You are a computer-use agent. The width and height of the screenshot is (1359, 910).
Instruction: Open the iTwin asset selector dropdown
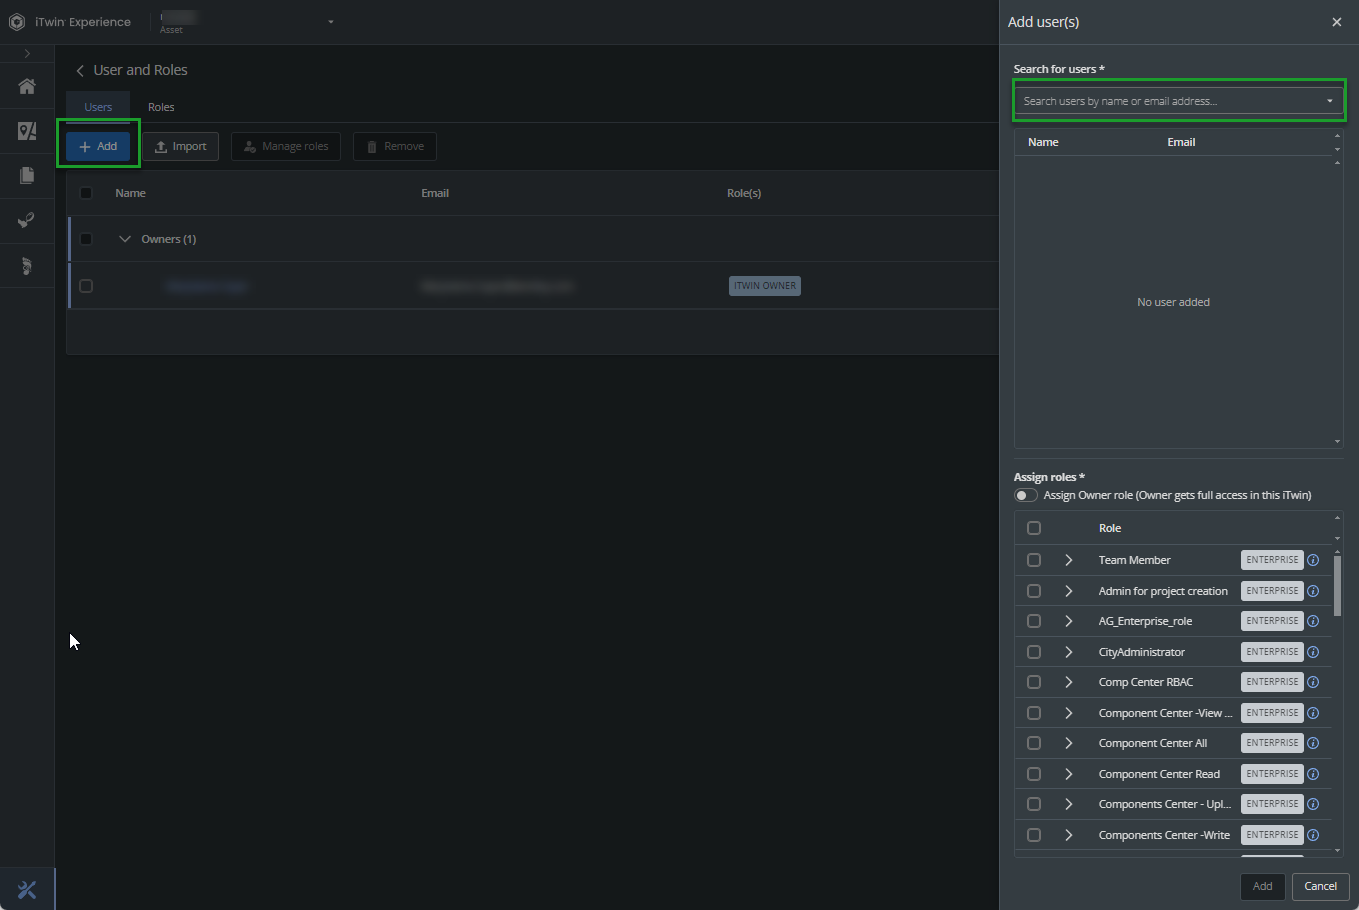point(330,22)
